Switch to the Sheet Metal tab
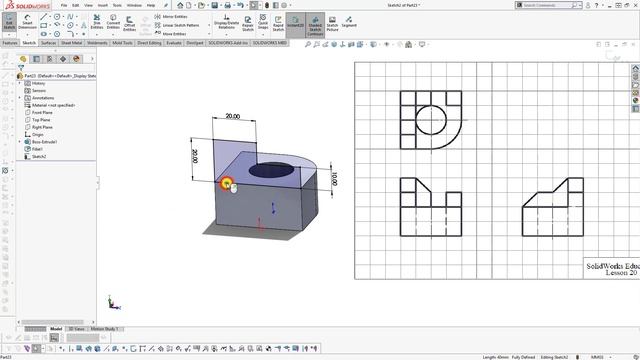The image size is (640, 360). pyautogui.click(x=71, y=43)
